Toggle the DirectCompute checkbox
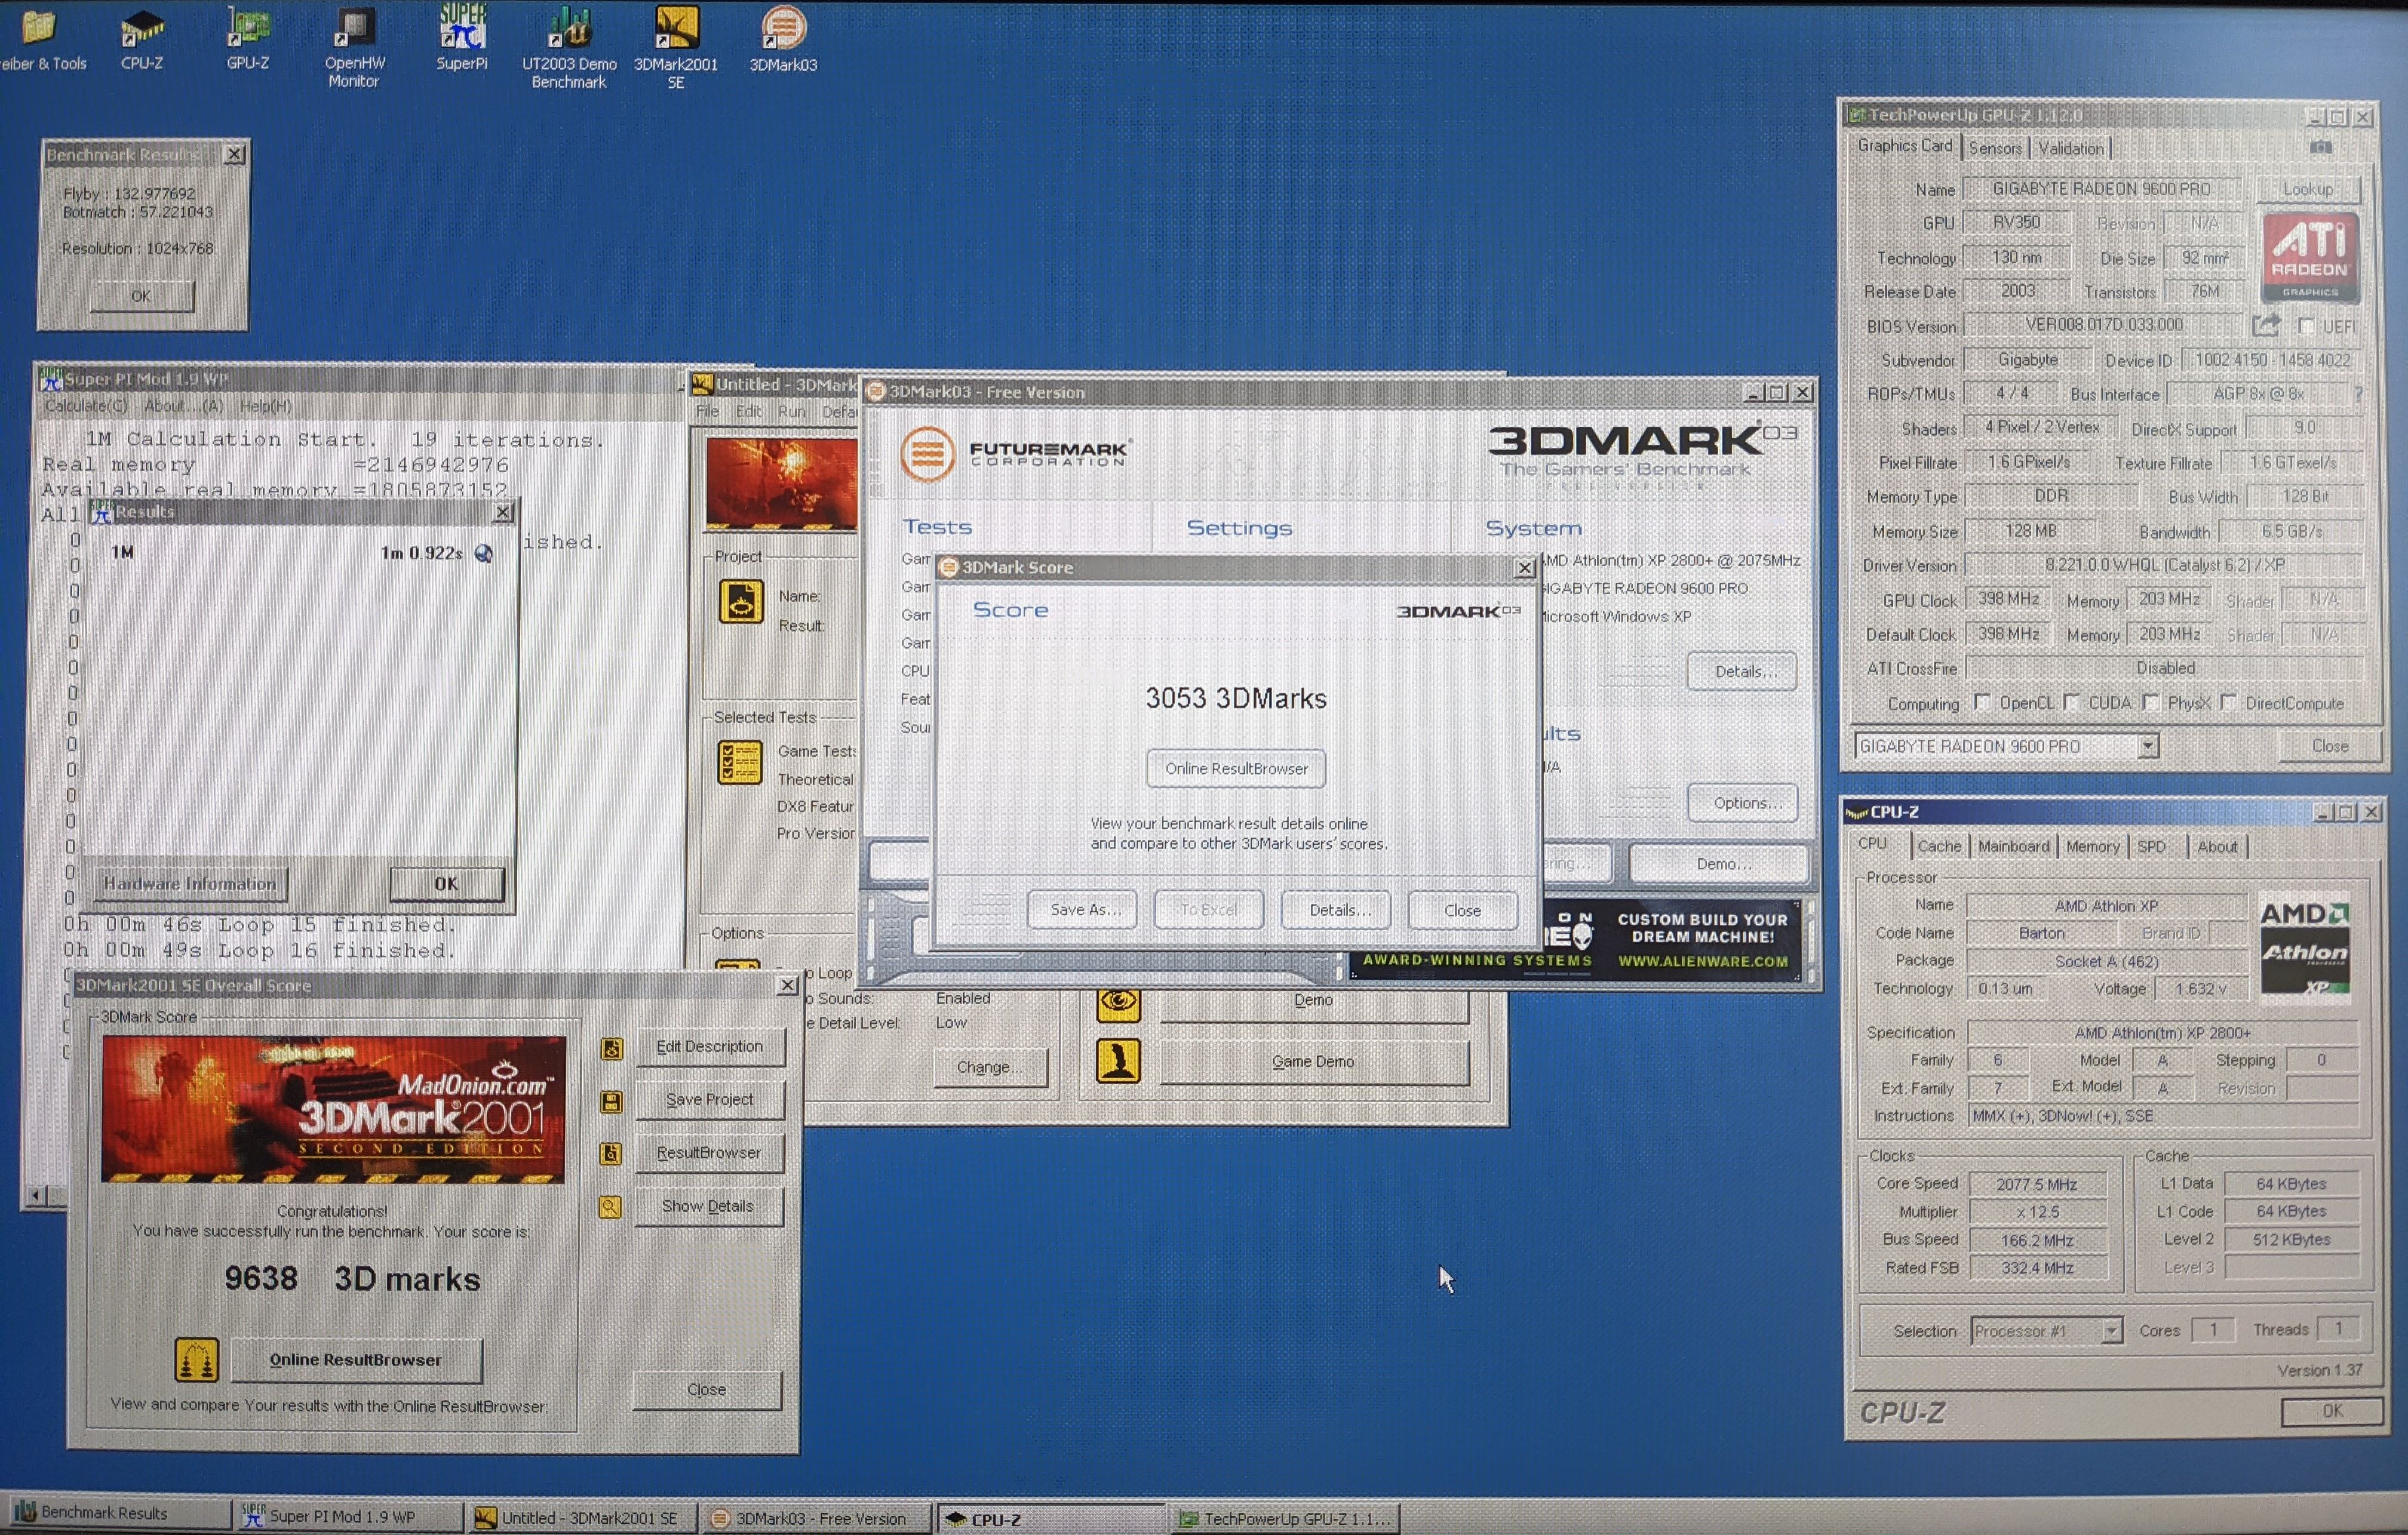This screenshot has width=2408, height=1535. pos(2228,702)
